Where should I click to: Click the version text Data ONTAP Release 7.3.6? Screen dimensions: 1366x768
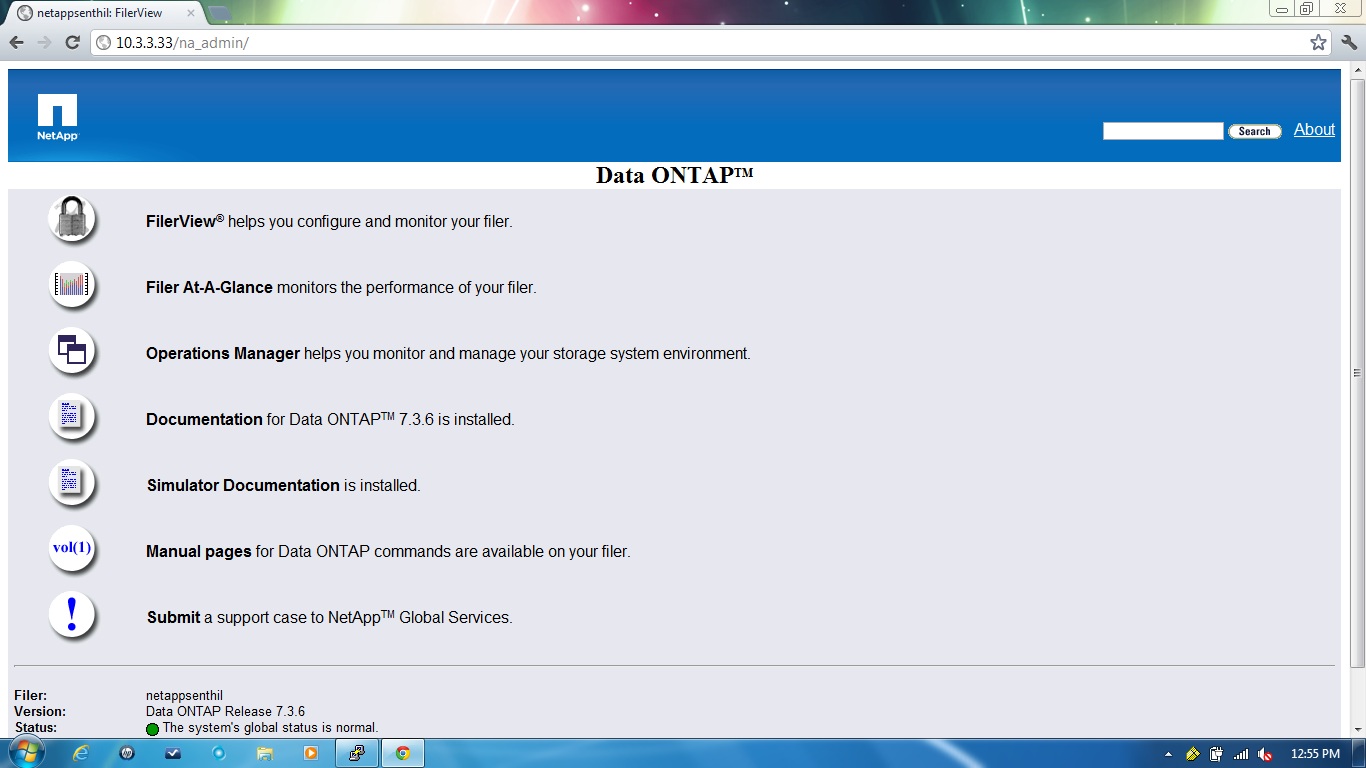tap(226, 711)
